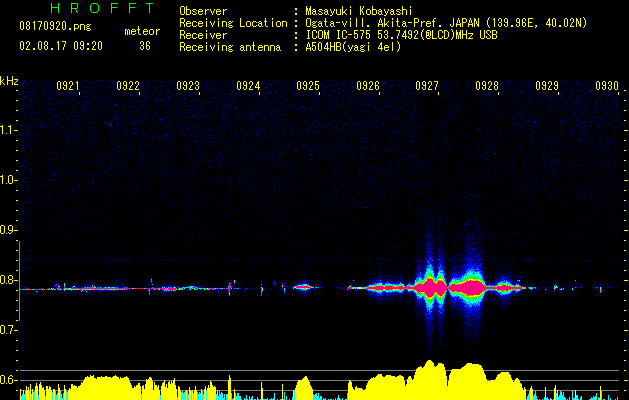Click the 0923 time marker

(188, 86)
